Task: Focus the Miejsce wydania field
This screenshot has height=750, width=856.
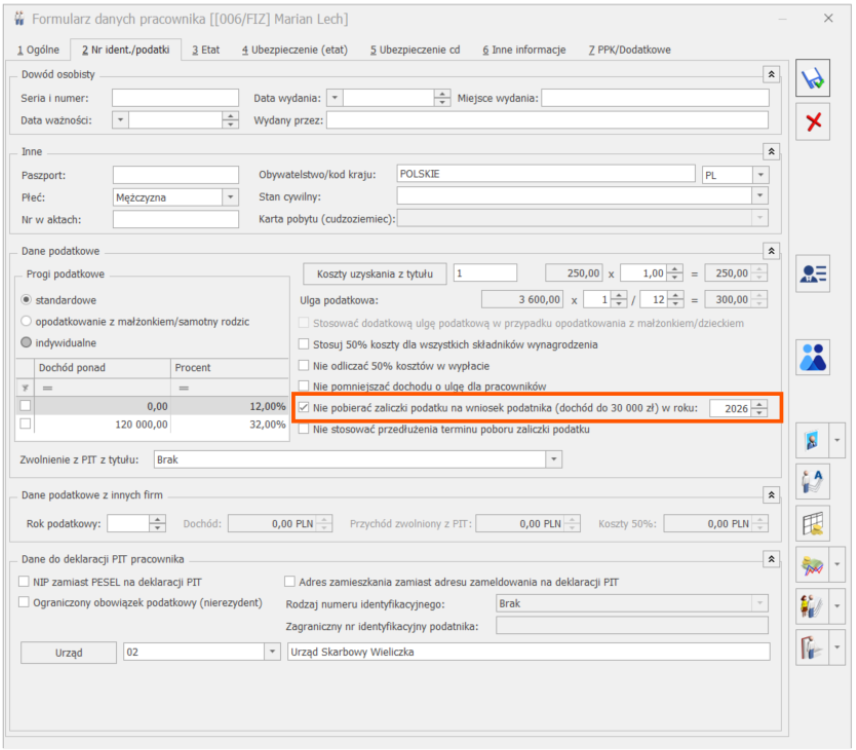Action: [655, 98]
